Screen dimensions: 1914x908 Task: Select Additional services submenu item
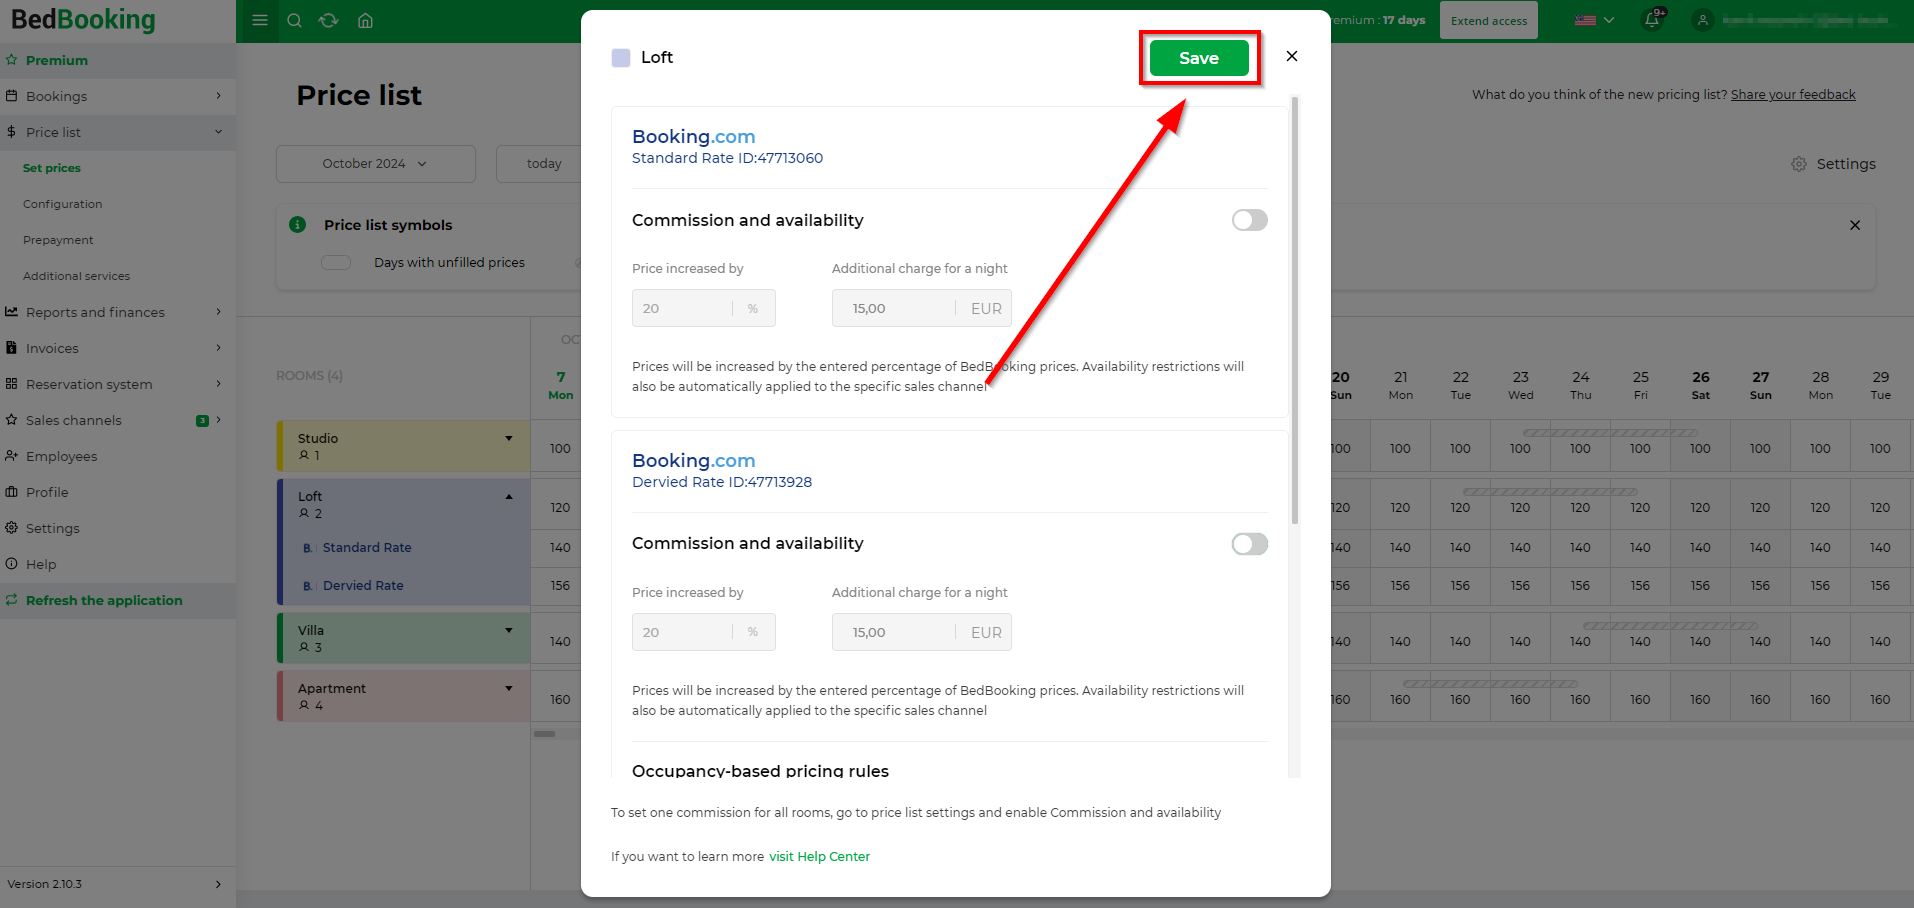(x=77, y=276)
